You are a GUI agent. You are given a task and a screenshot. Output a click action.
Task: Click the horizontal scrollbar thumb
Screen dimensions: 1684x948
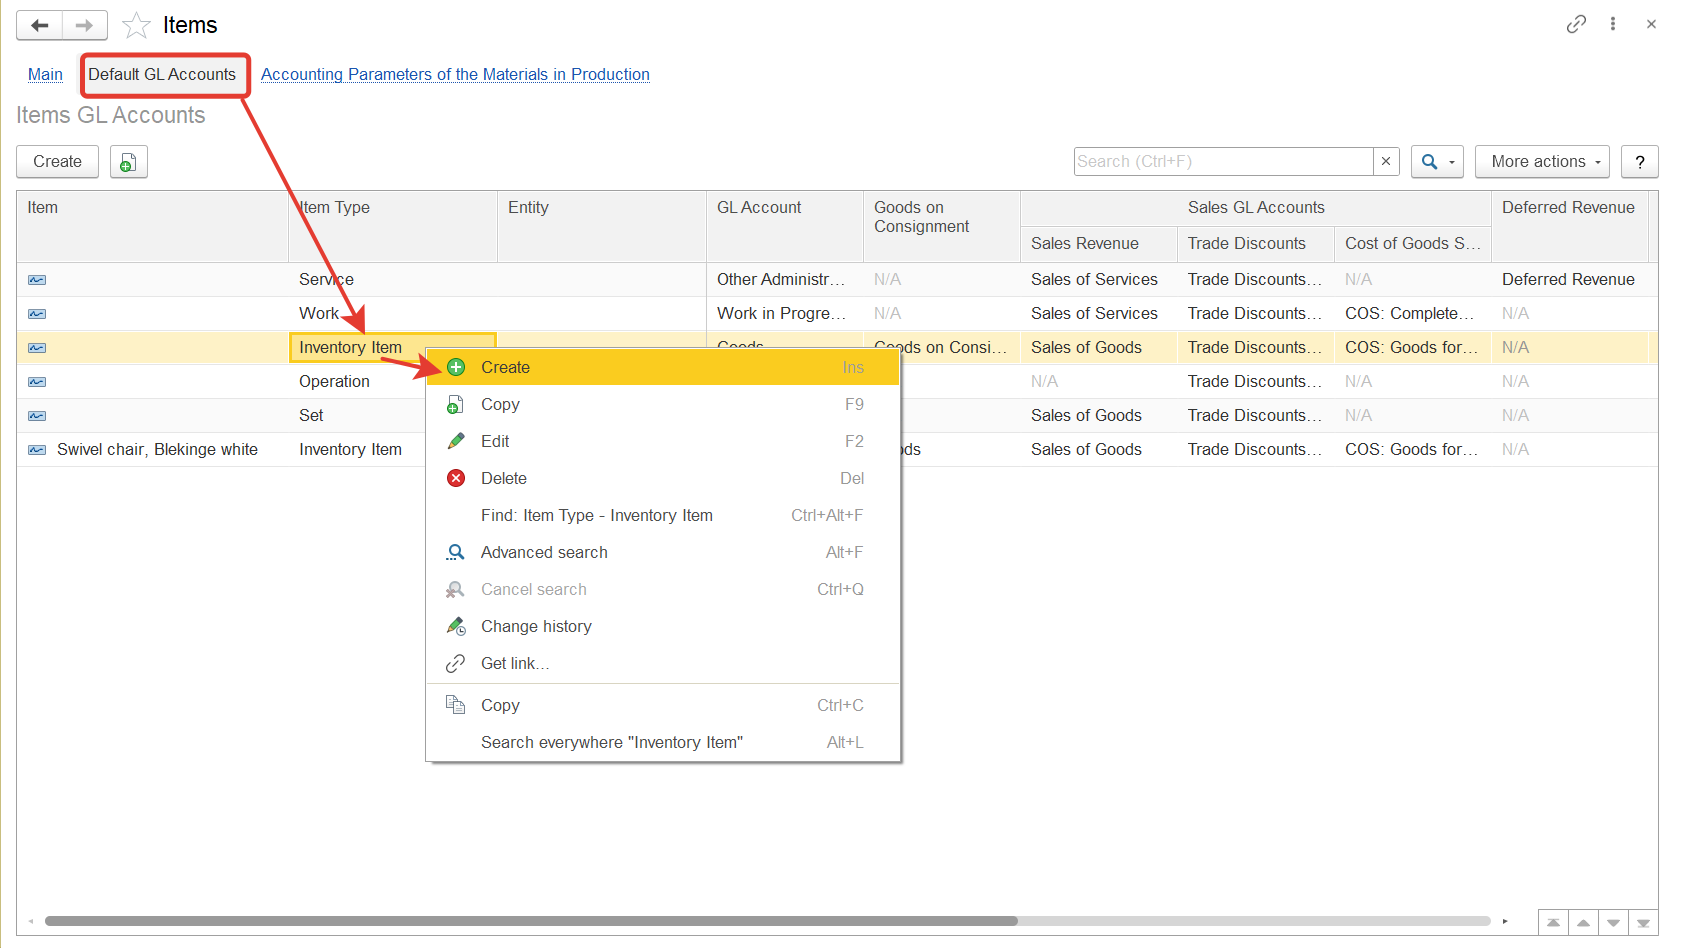531,921
